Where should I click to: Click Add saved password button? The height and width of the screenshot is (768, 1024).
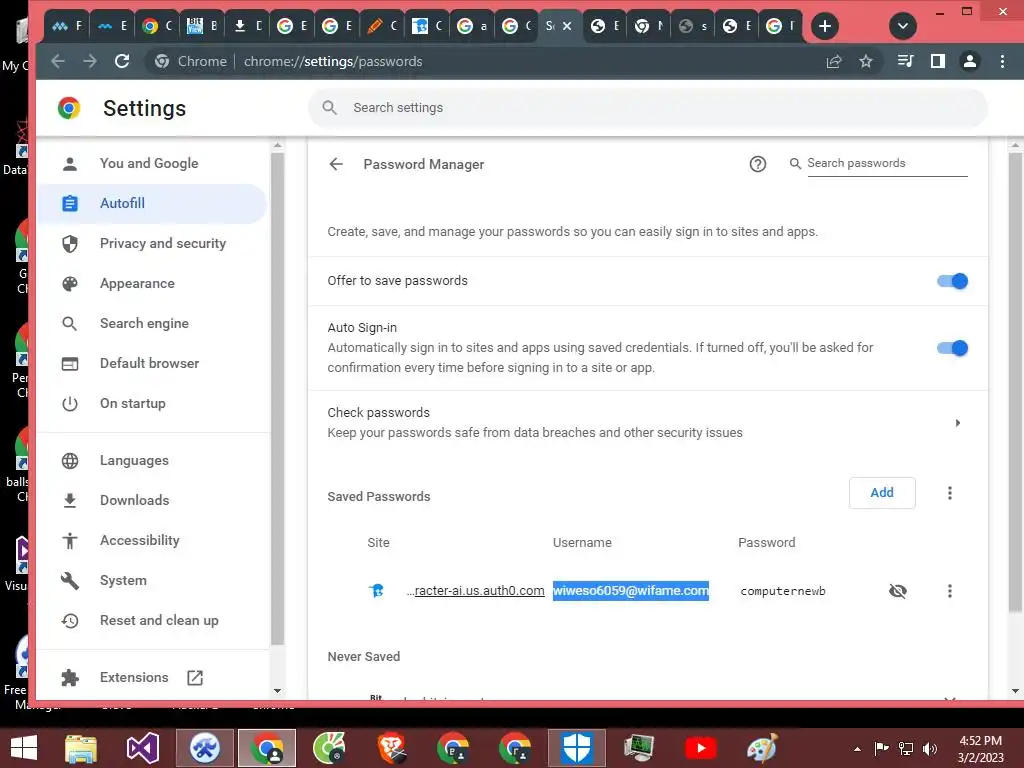(x=882, y=493)
